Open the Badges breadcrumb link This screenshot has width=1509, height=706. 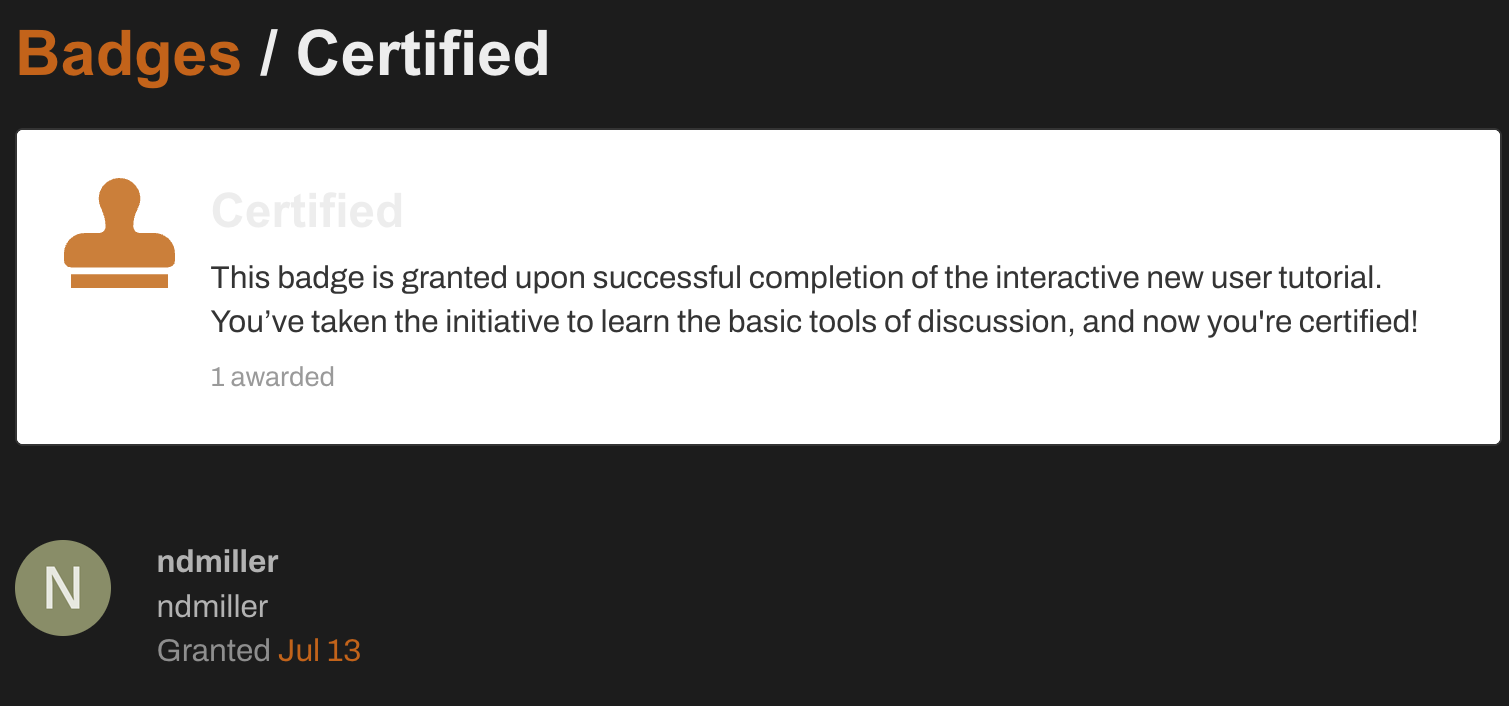coord(129,53)
